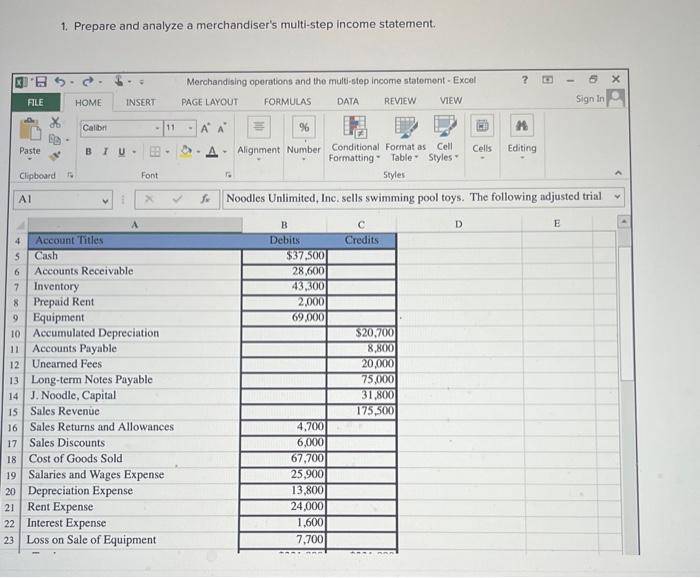Click the touch mode quick access icon
Screen dimensions: 700x578
[119, 81]
